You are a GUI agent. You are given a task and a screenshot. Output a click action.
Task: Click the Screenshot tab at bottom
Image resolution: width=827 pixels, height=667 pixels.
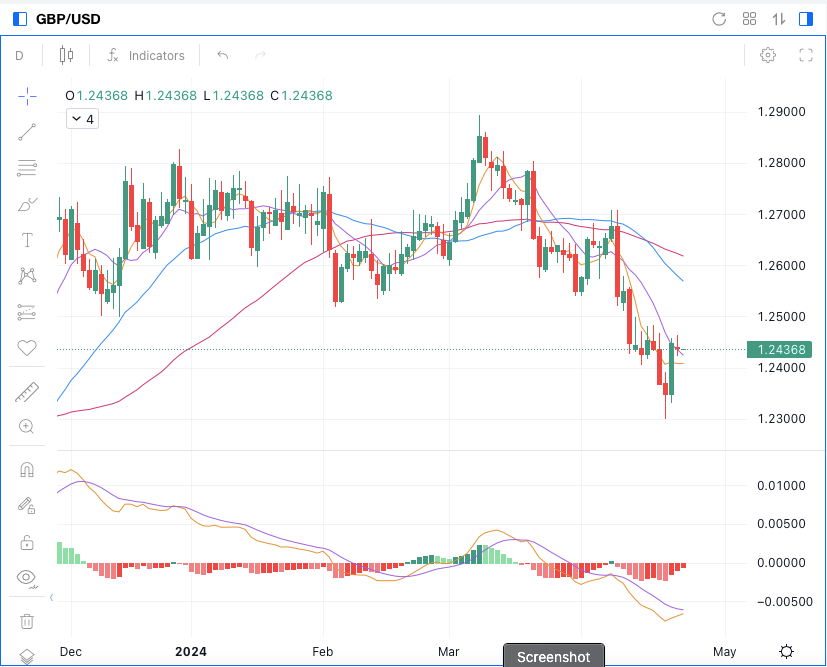pyautogui.click(x=553, y=656)
